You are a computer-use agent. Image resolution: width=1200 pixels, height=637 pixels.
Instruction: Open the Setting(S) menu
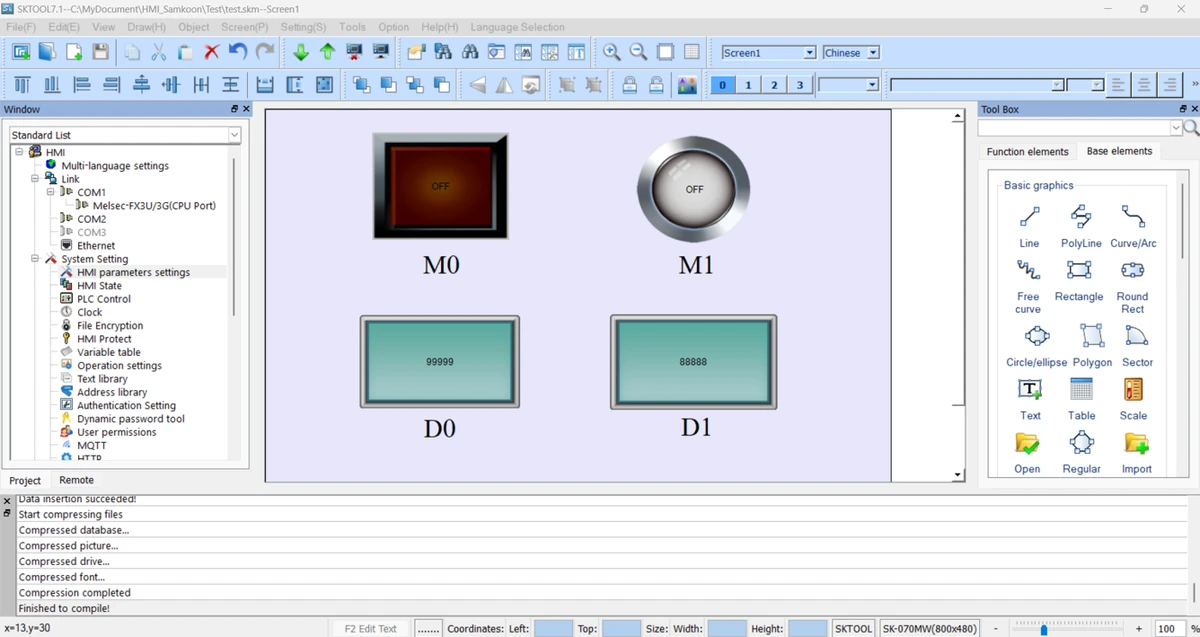click(303, 27)
